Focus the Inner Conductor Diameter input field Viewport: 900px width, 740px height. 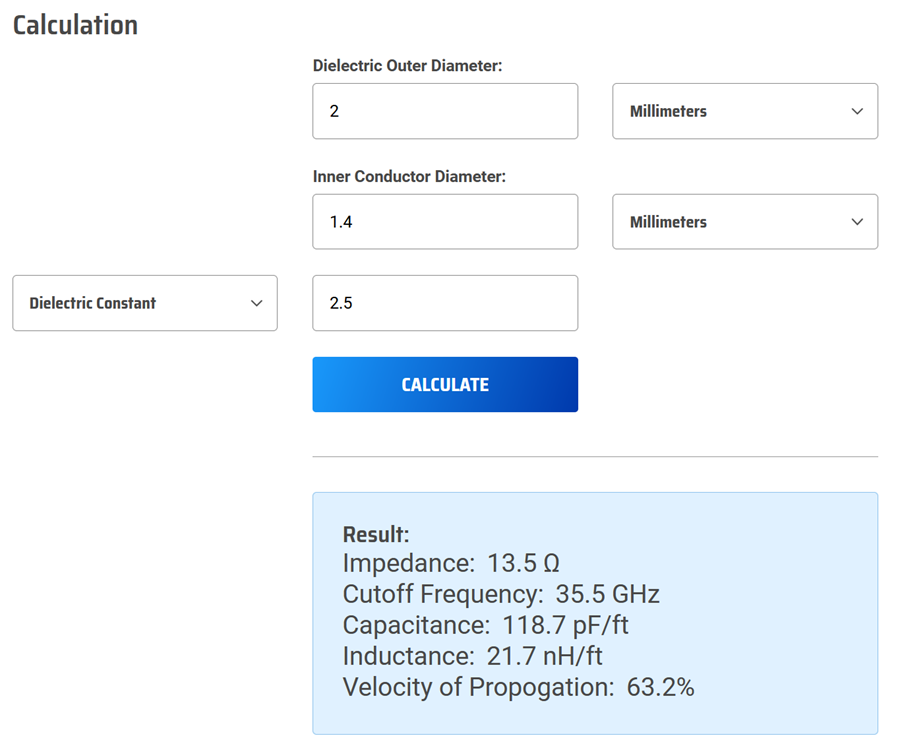445,222
